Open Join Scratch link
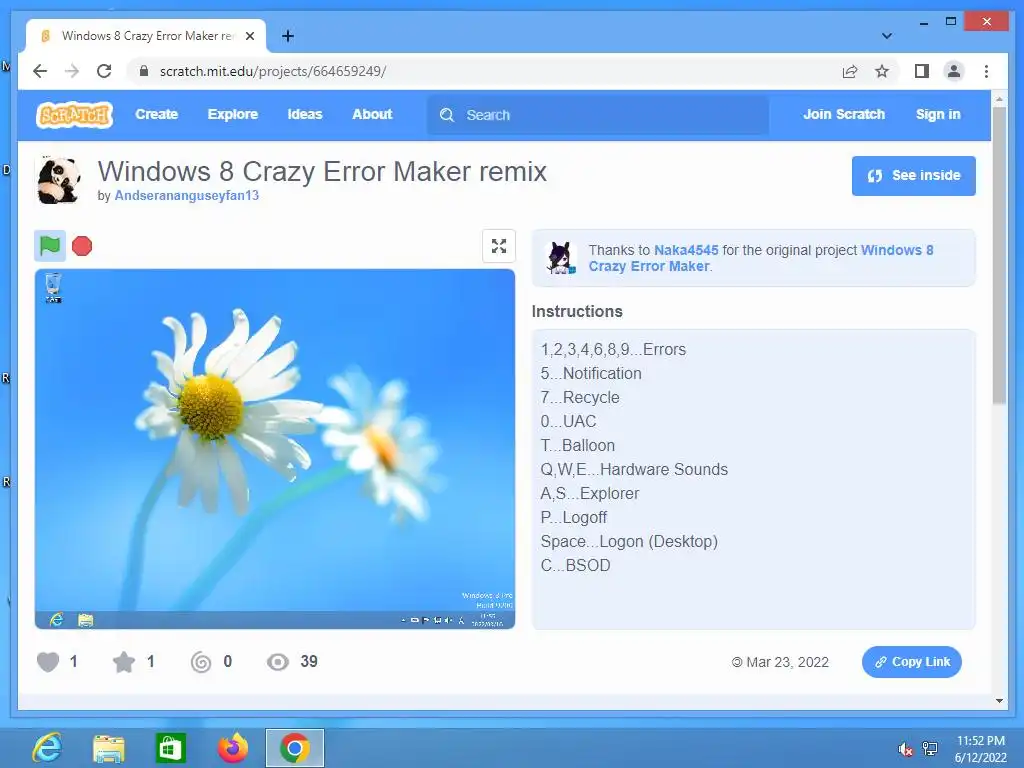Image resolution: width=1024 pixels, height=768 pixels. point(844,114)
